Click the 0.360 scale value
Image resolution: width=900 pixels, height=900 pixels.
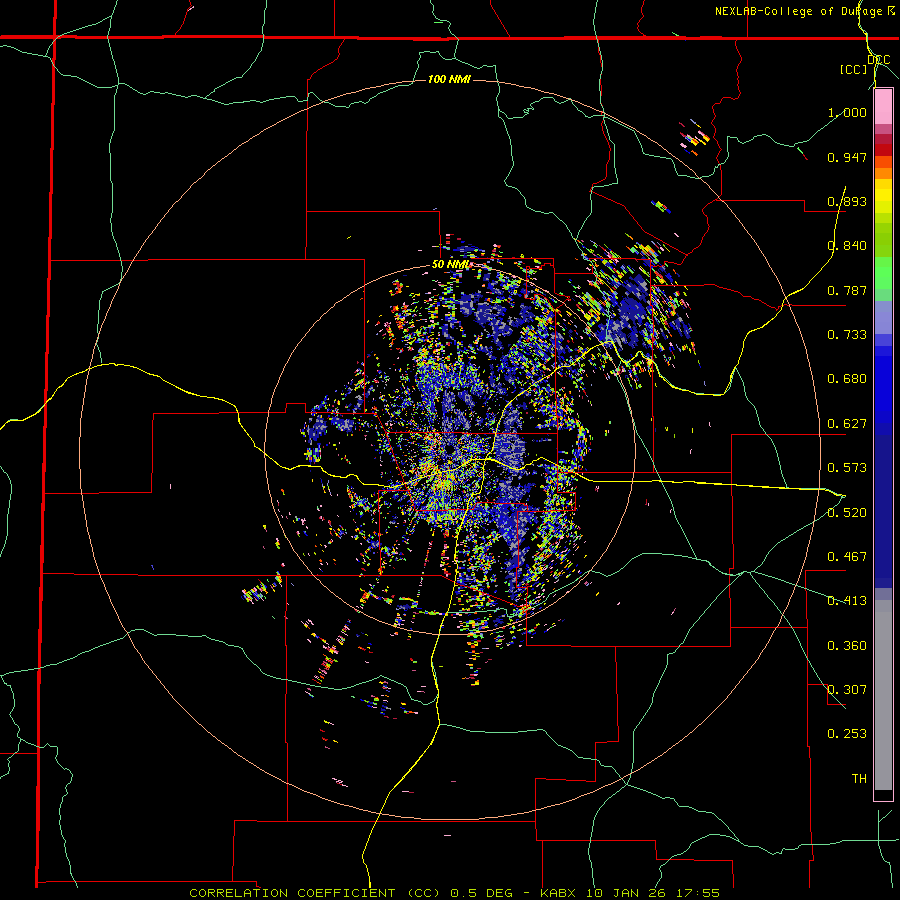click(847, 646)
